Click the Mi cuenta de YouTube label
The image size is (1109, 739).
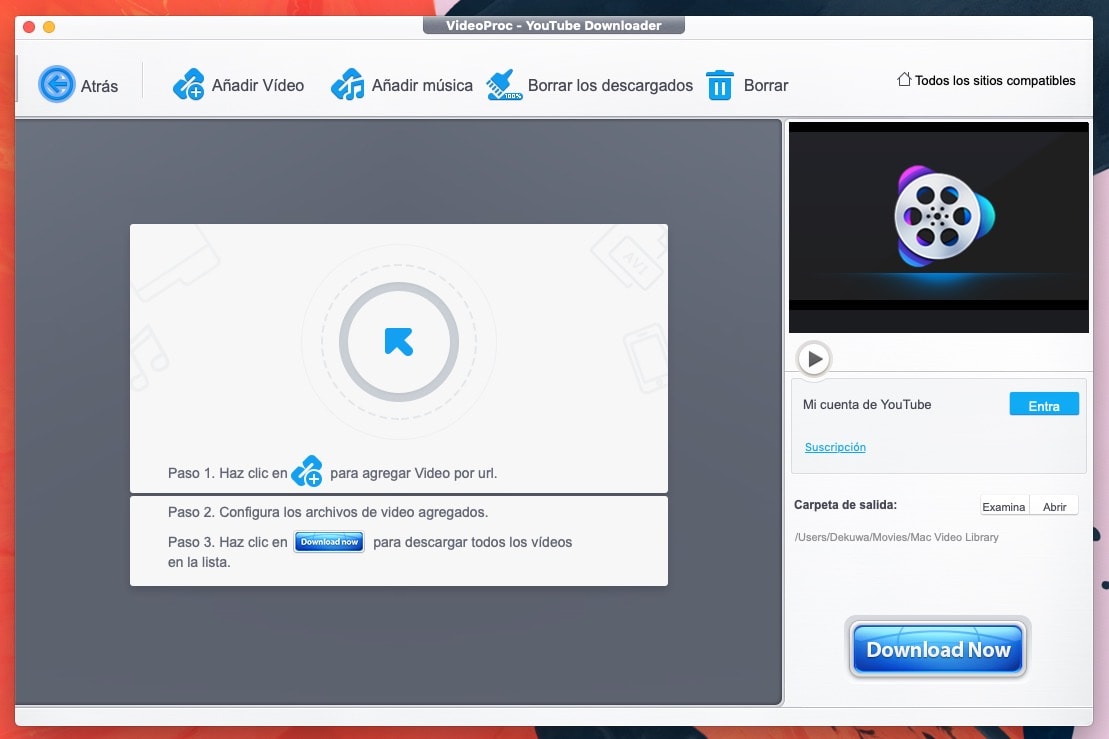(867, 405)
